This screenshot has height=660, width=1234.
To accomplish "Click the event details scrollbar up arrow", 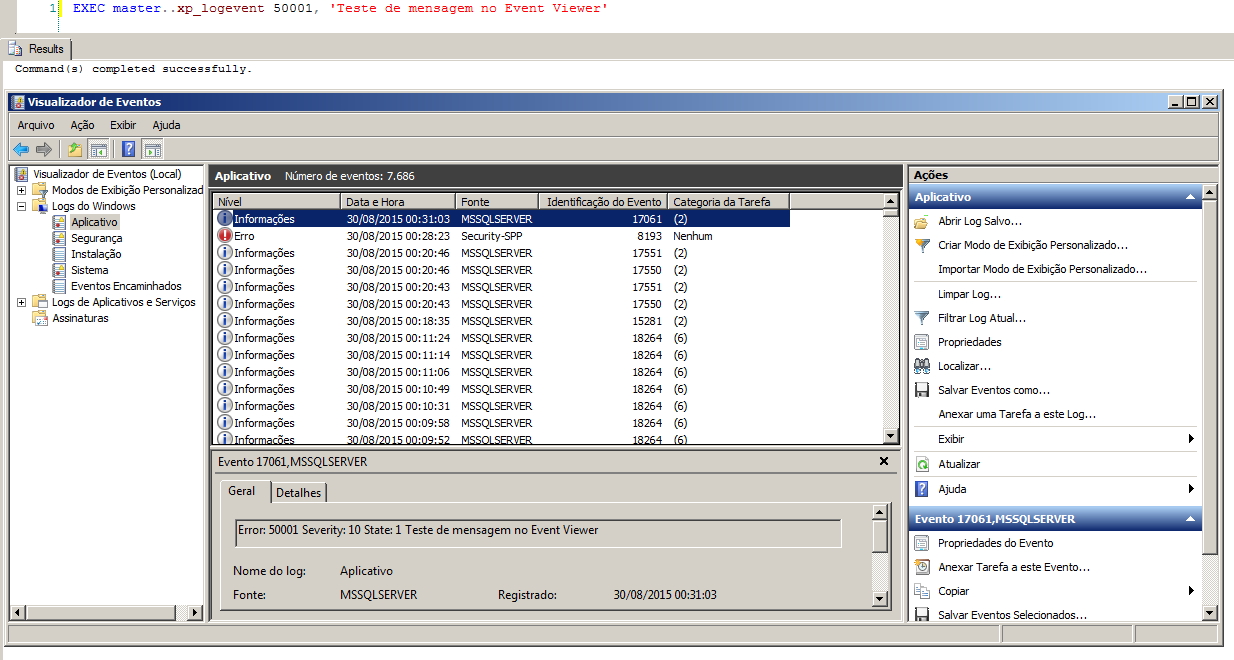I will pyautogui.click(x=880, y=512).
